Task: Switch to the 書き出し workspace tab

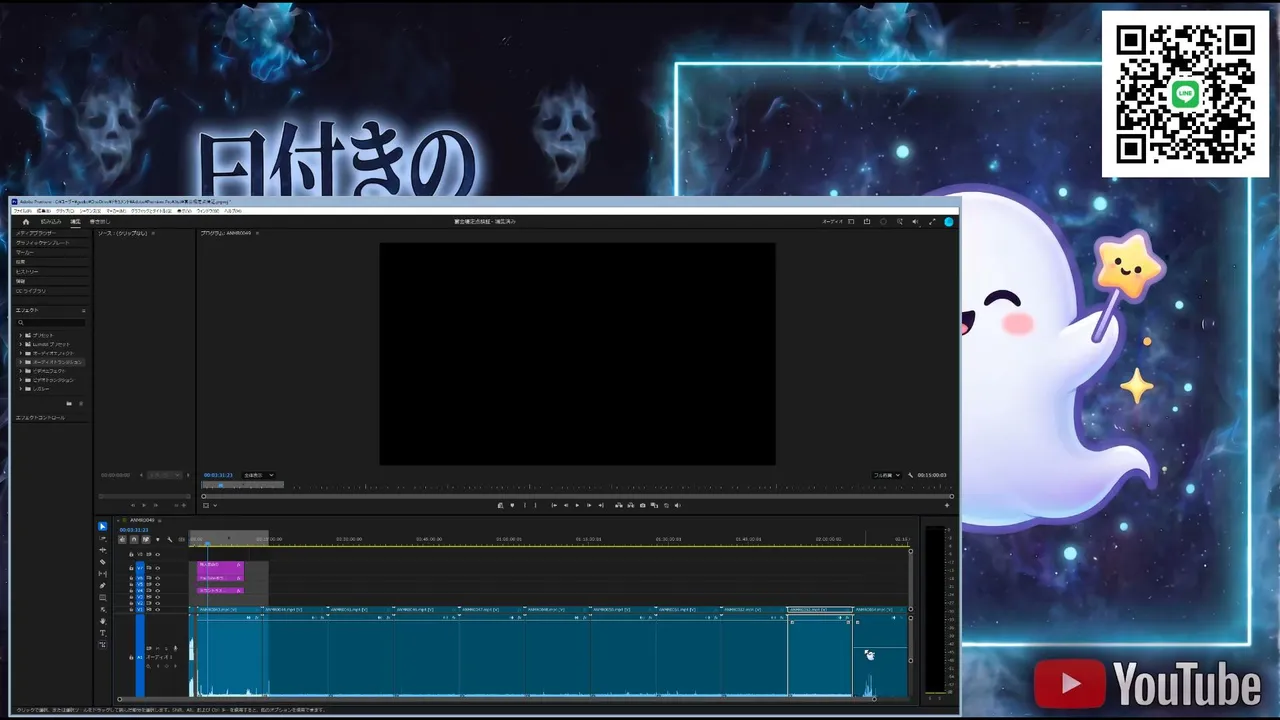Action: point(100,221)
